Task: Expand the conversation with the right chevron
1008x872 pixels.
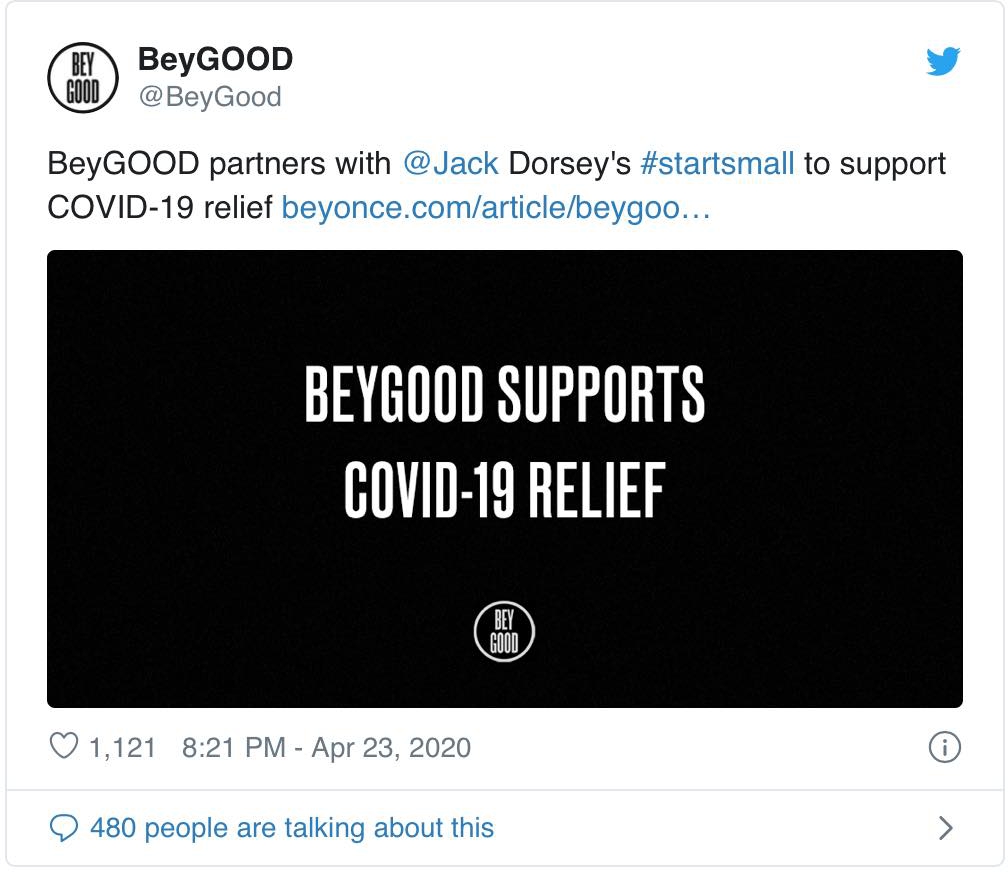Action: 945,828
